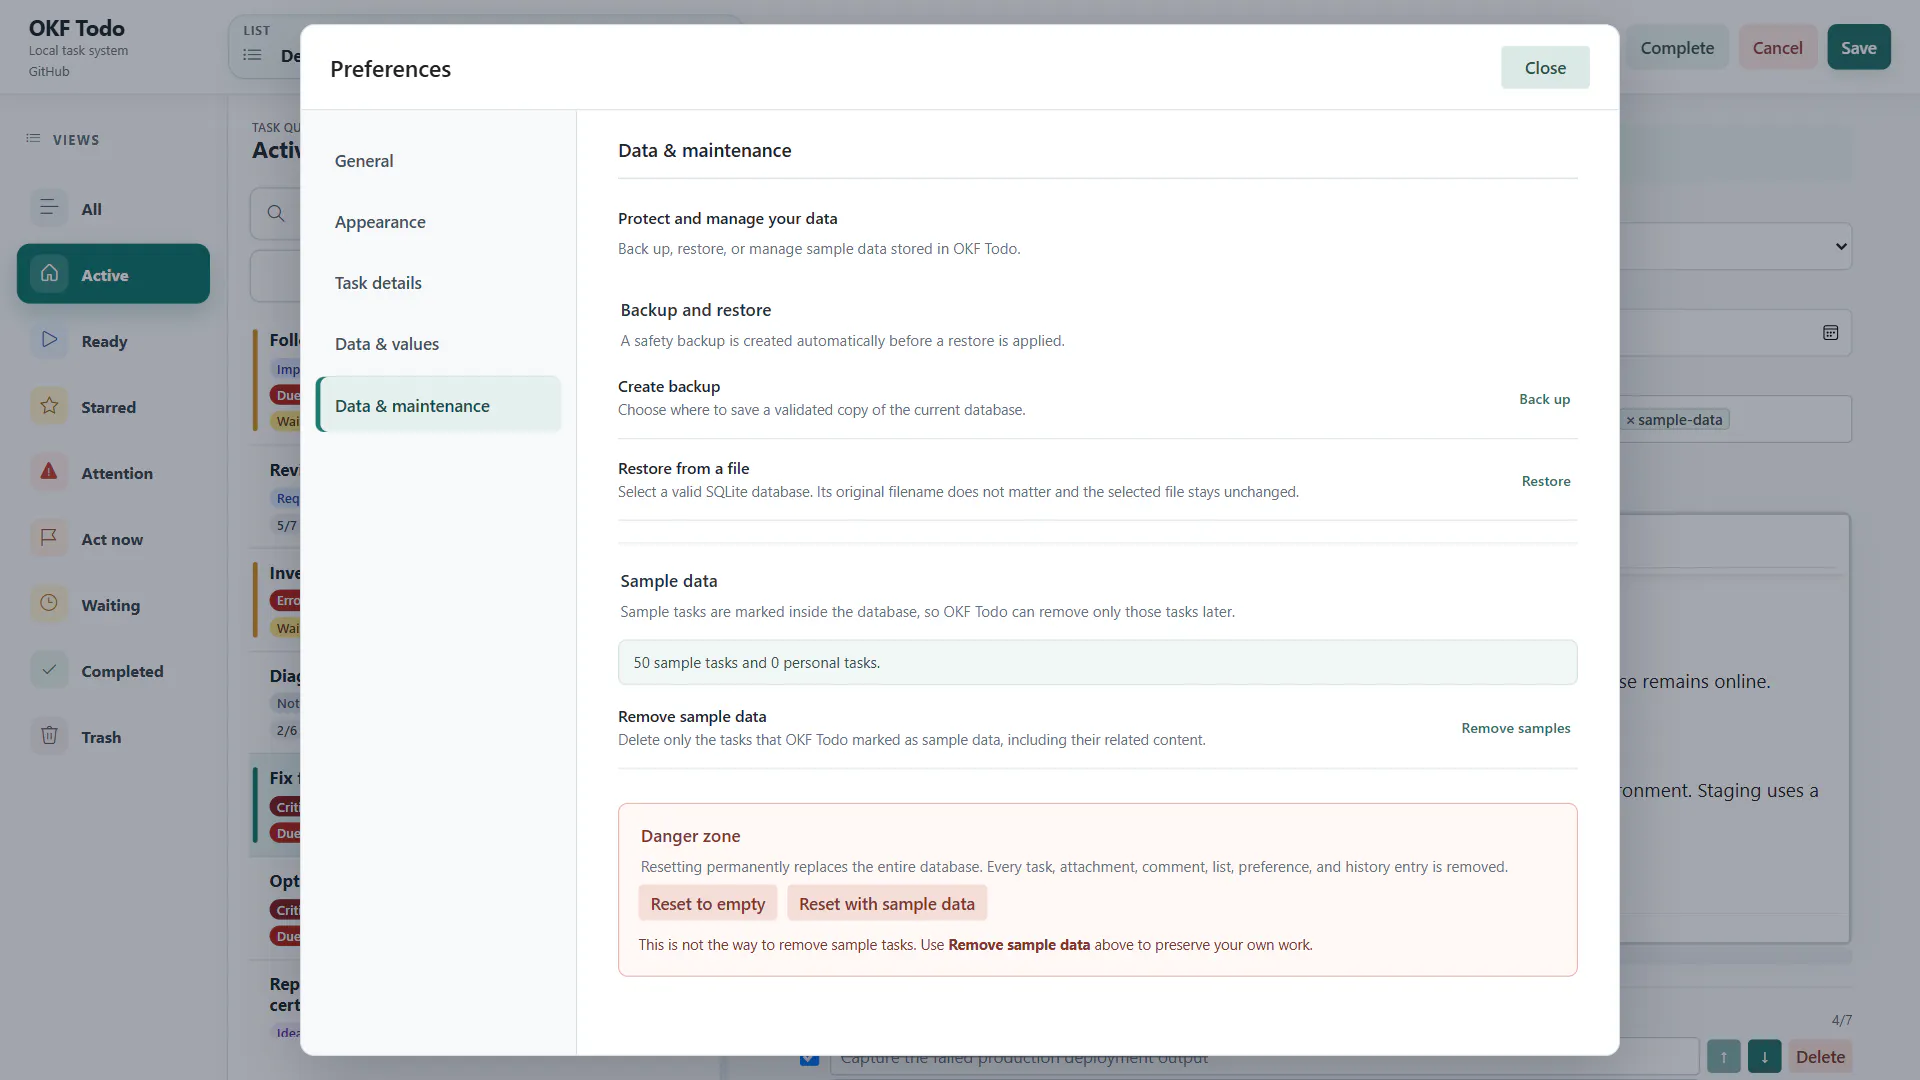Viewport: 1920px width, 1080px height.
Task: Click the Waiting clock icon
Action: click(x=48, y=604)
